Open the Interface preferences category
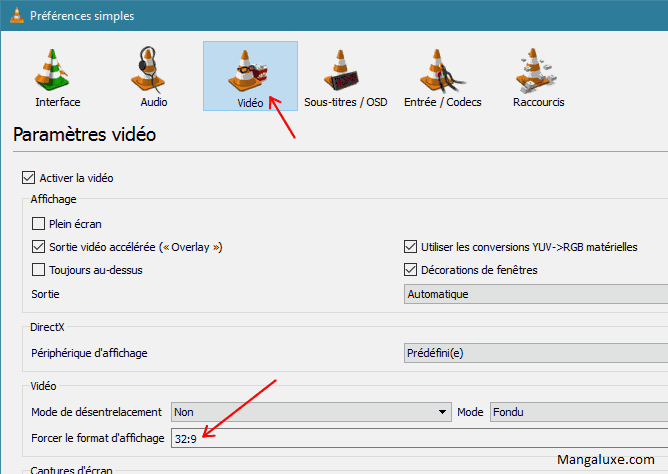Viewport: 668px width, 474px height. pyautogui.click(x=57, y=76)
